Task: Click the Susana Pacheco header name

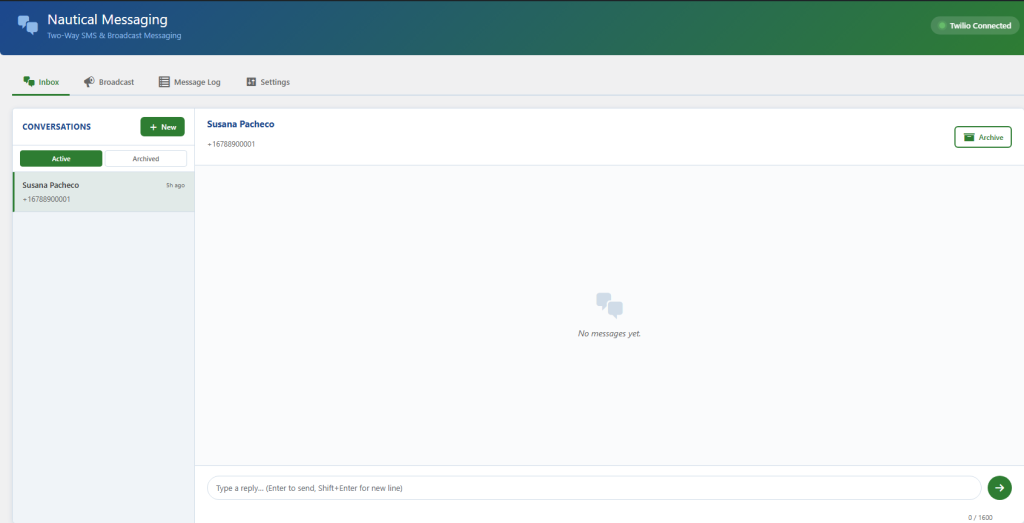Action: pyautogui.click(x=240, y=124)
